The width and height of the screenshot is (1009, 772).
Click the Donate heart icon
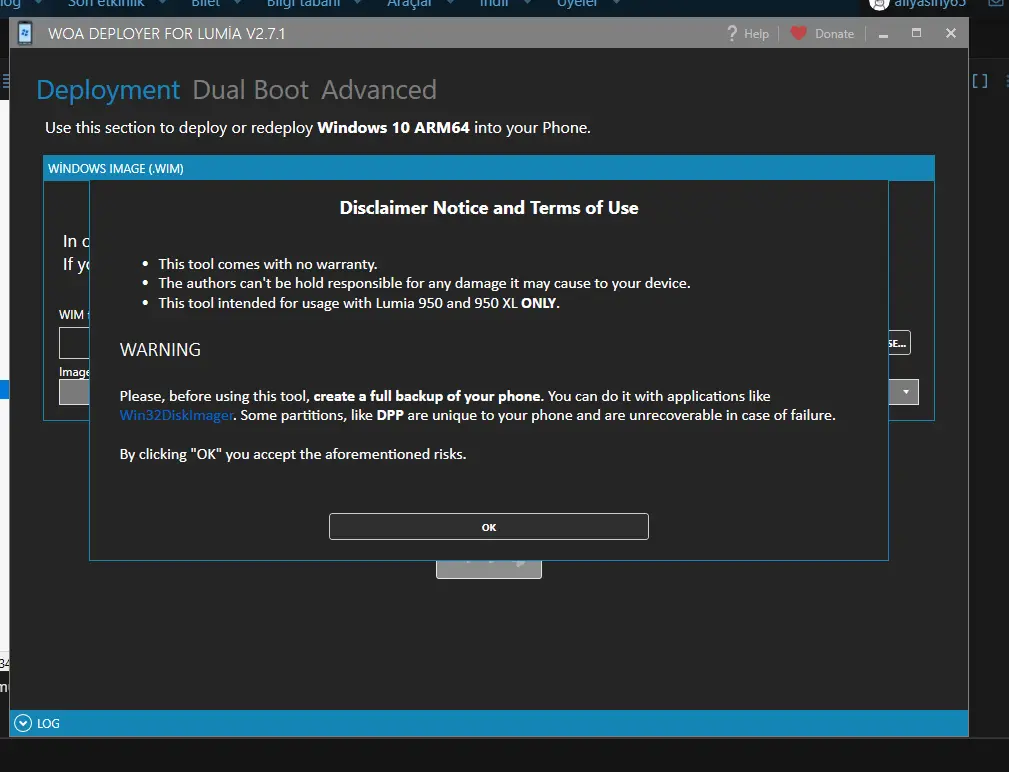point(798,33)
